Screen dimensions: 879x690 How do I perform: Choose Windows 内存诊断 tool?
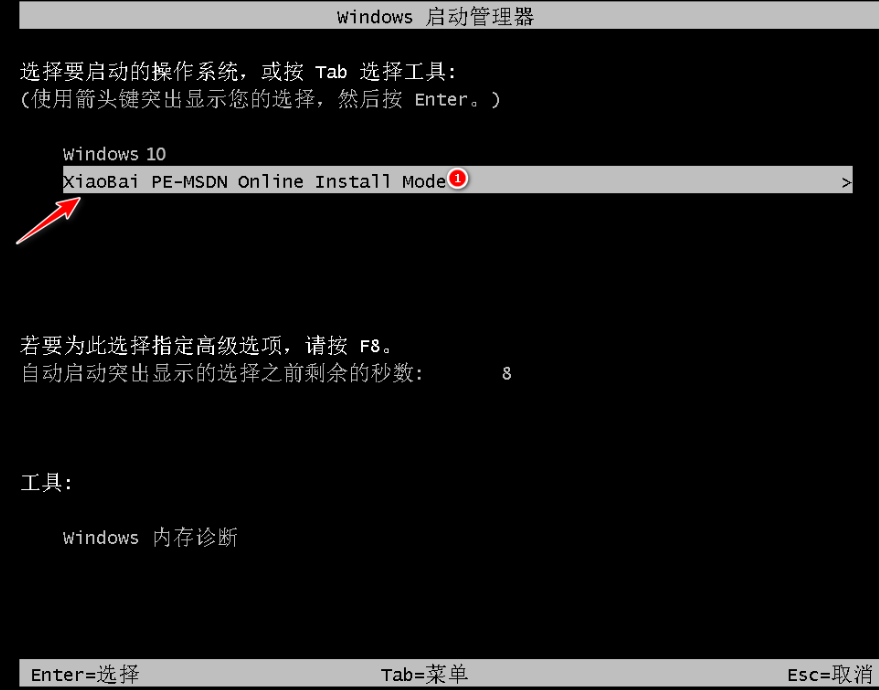[x=150, y=537]
